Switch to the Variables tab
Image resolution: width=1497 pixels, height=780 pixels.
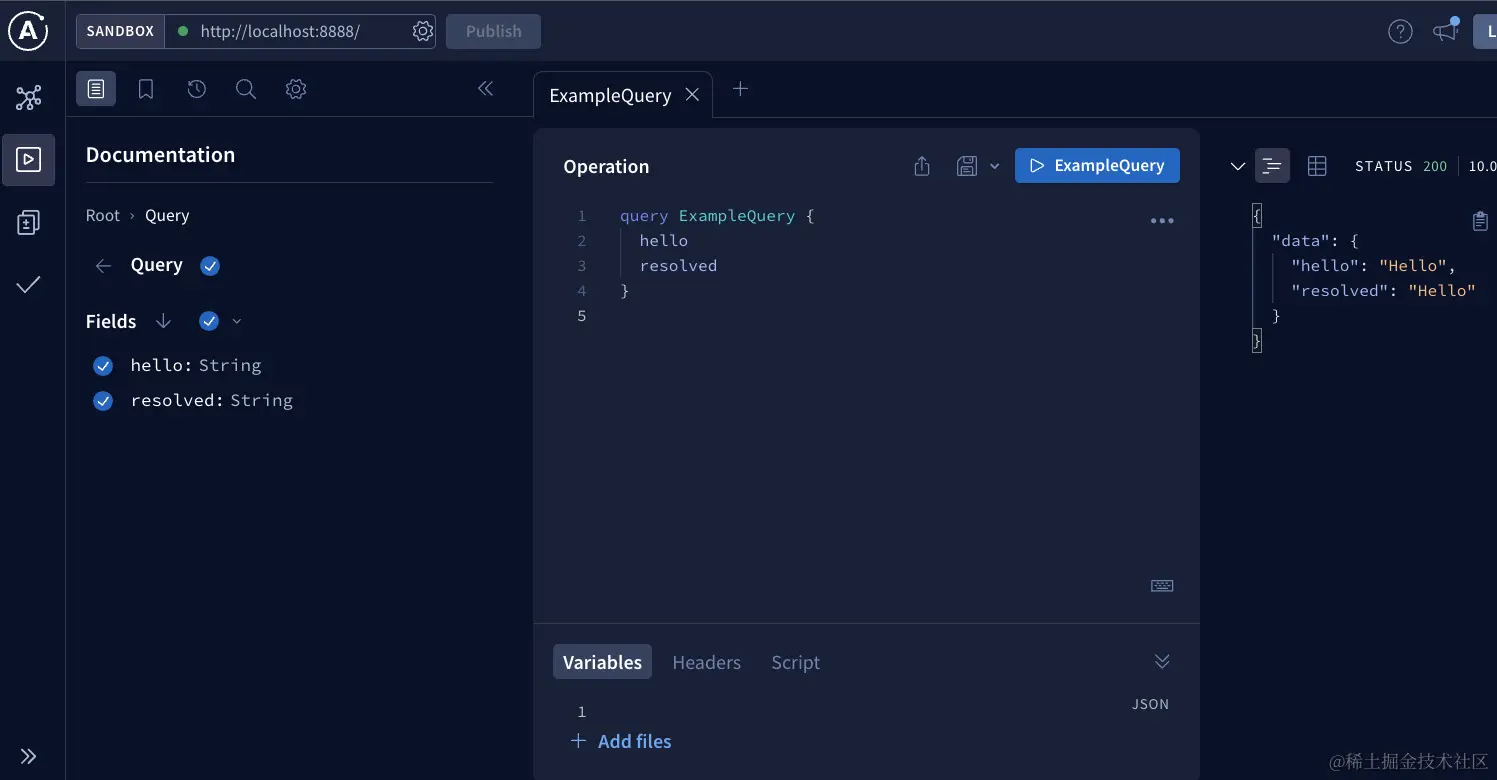coord(602,662)
